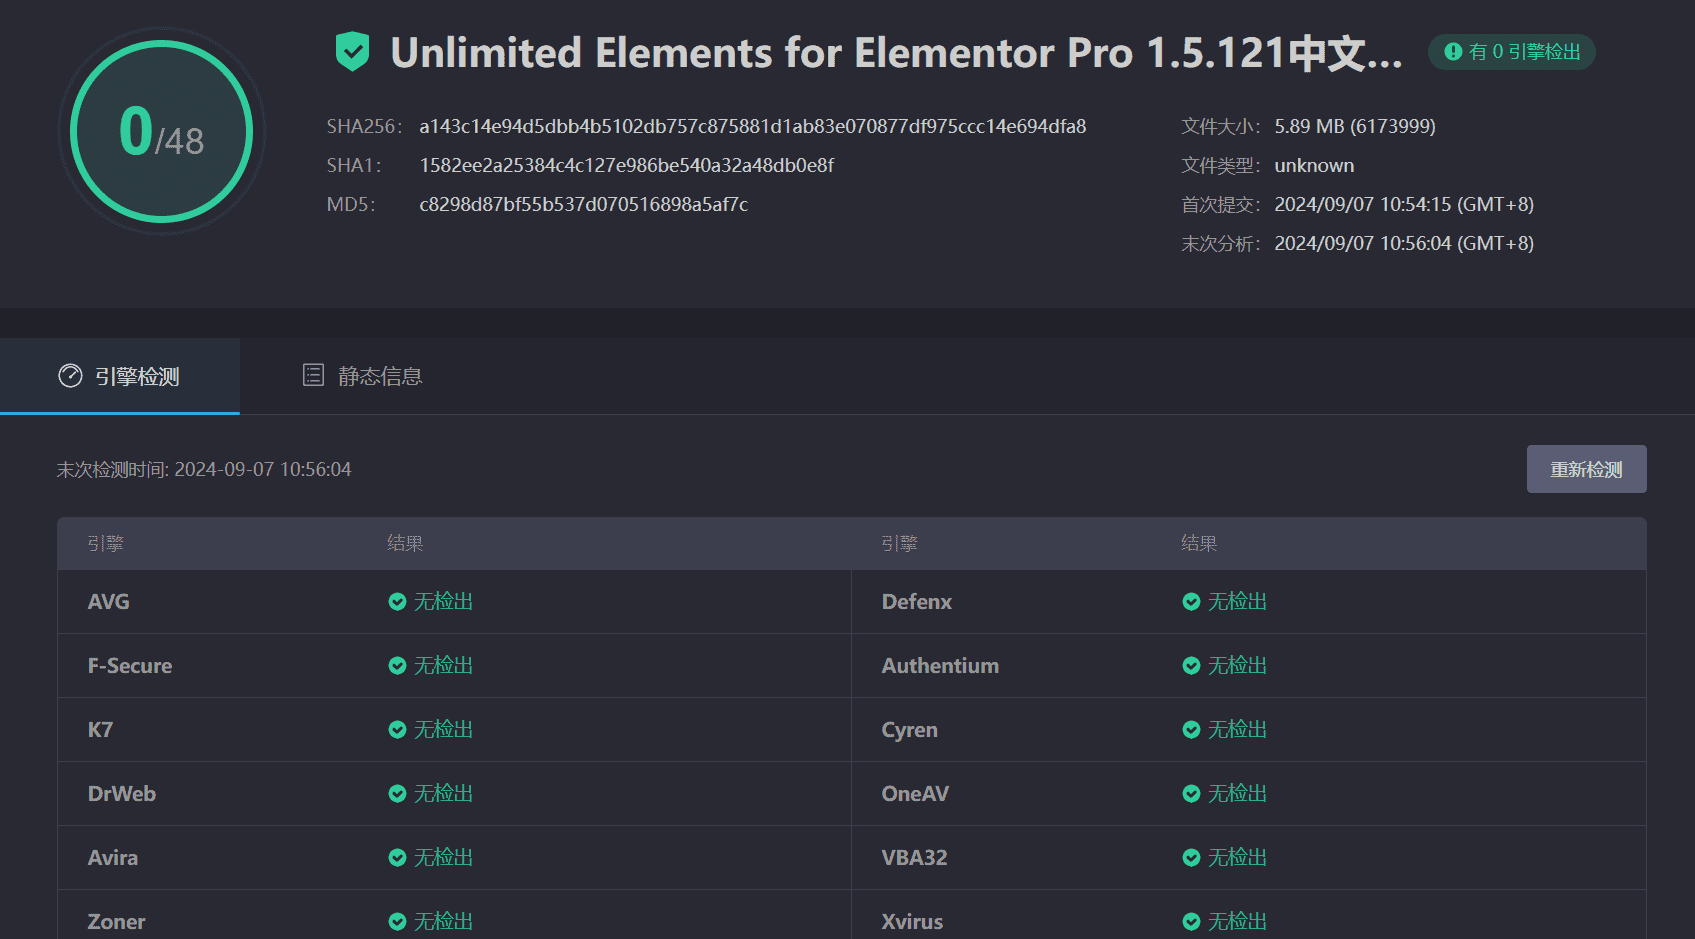Open the 引擎检测 tab

click(120, 376)
